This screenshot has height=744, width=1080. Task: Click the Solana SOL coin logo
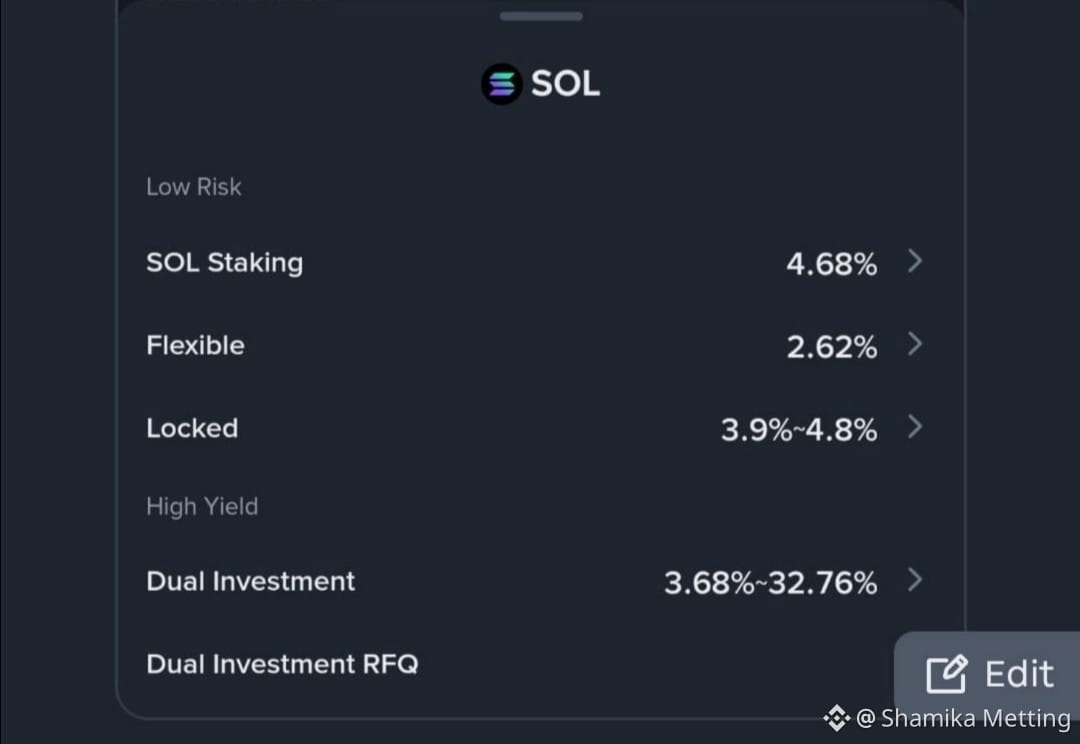501,84
